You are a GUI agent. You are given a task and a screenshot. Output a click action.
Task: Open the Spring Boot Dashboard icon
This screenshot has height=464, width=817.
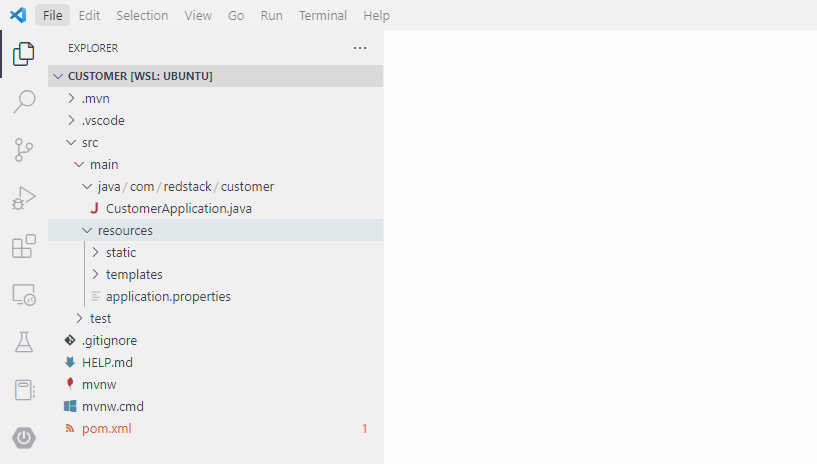(x=24, y=438)
